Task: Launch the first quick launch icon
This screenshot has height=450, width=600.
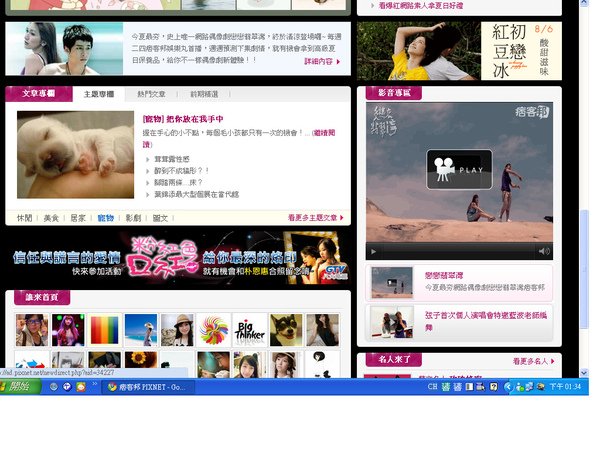Action: pos(54,387)
